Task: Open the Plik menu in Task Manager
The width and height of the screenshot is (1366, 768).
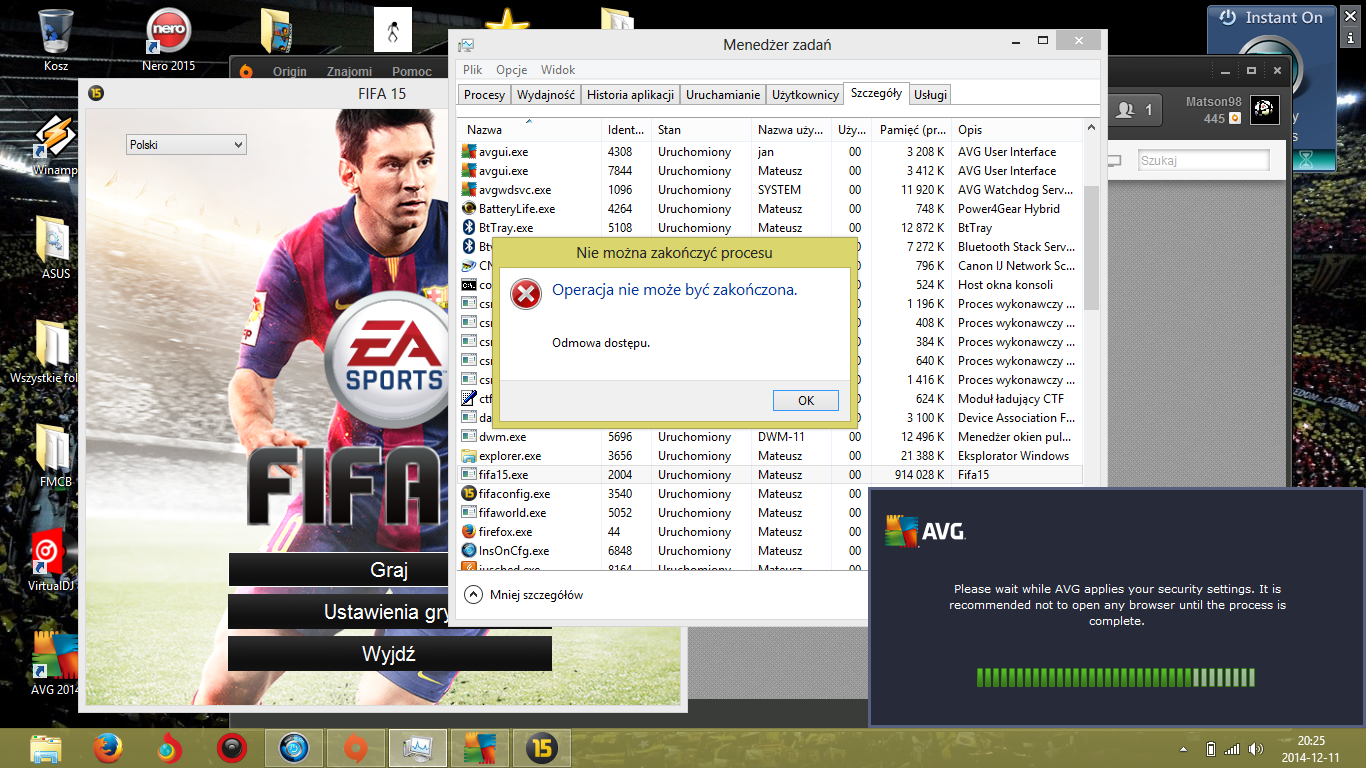Action: point(473,70)
